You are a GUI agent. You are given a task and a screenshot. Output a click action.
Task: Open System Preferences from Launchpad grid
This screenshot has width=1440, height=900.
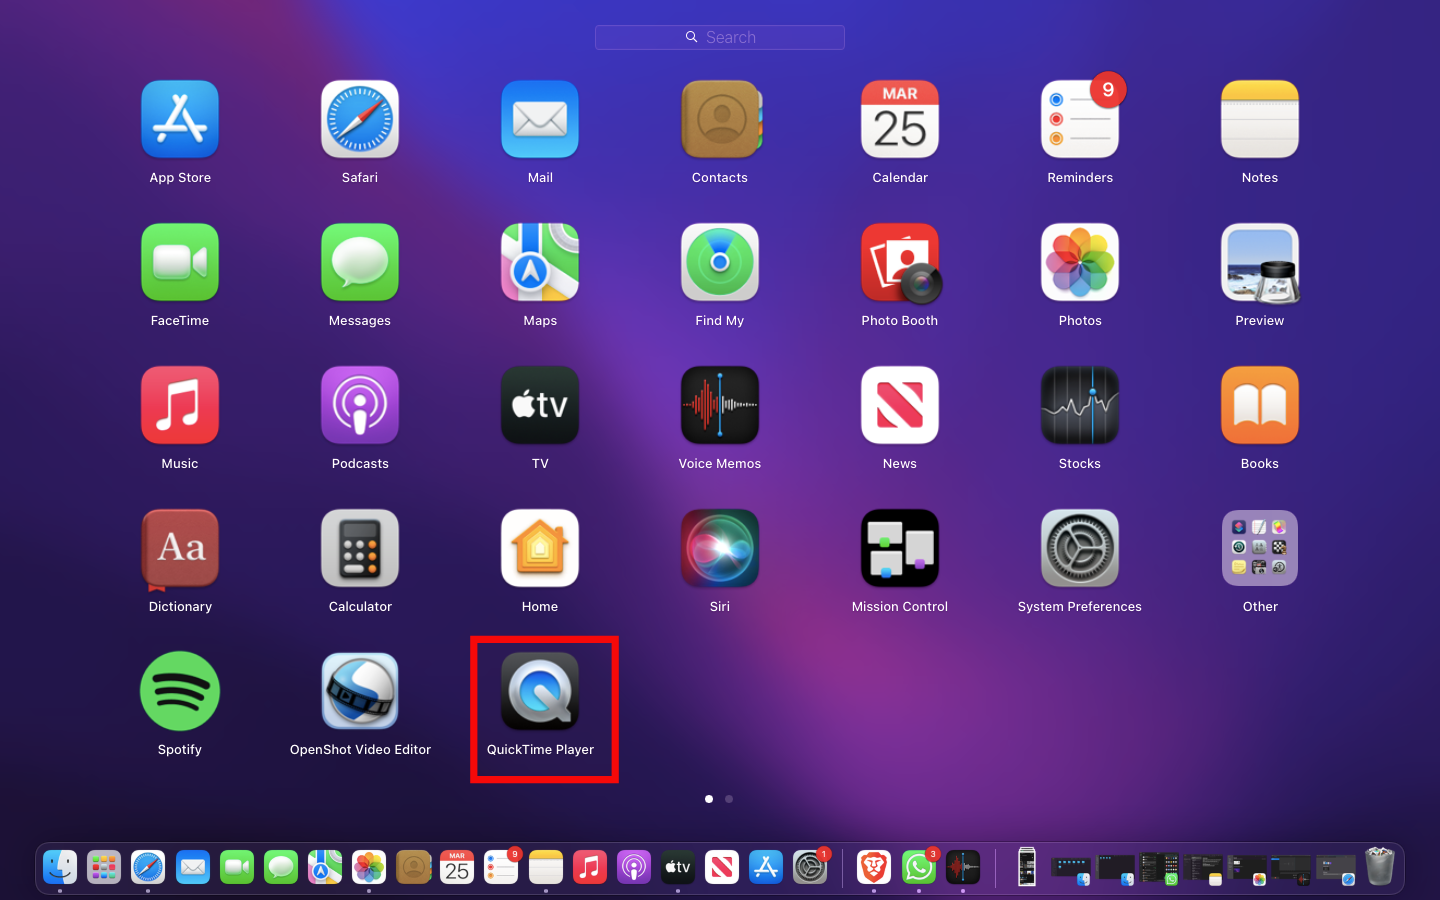[1080, 549]
